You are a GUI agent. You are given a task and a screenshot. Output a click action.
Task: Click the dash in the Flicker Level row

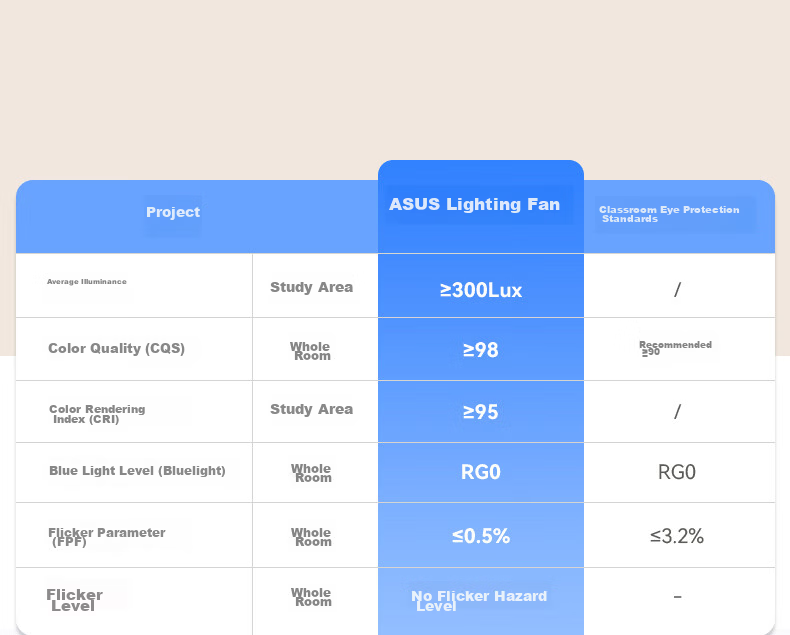click(x=677, y=597)
